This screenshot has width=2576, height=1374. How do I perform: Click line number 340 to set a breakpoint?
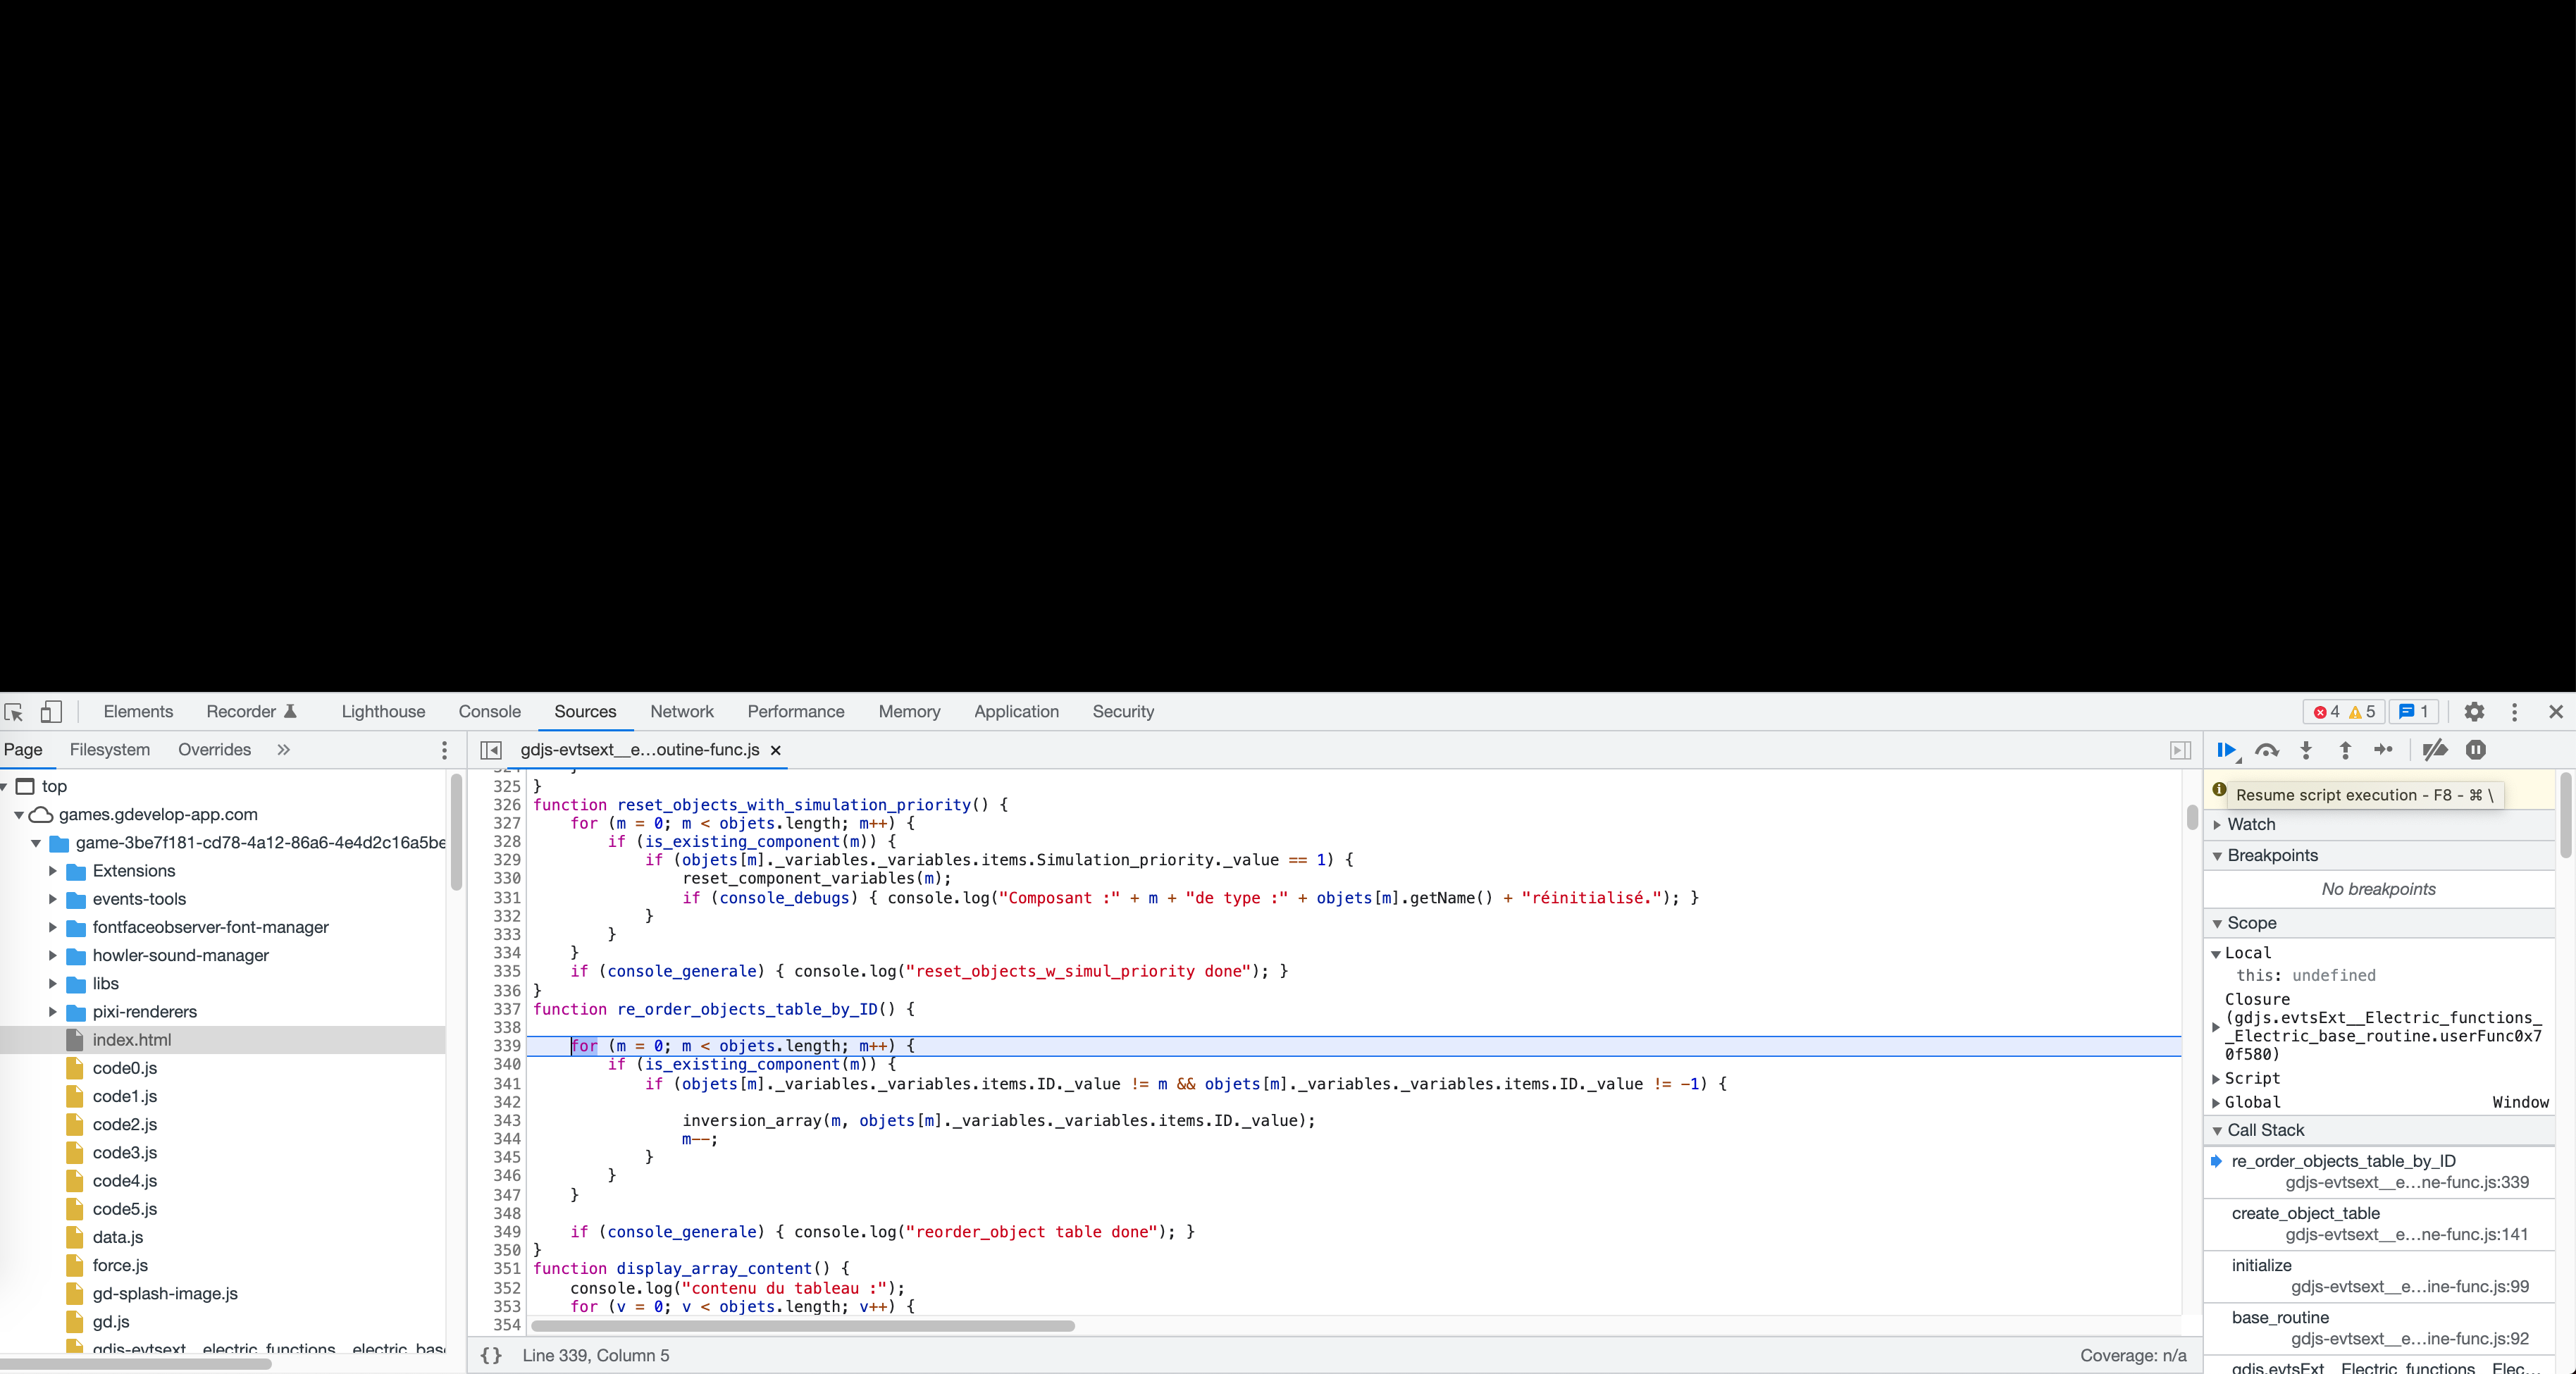508,1065
